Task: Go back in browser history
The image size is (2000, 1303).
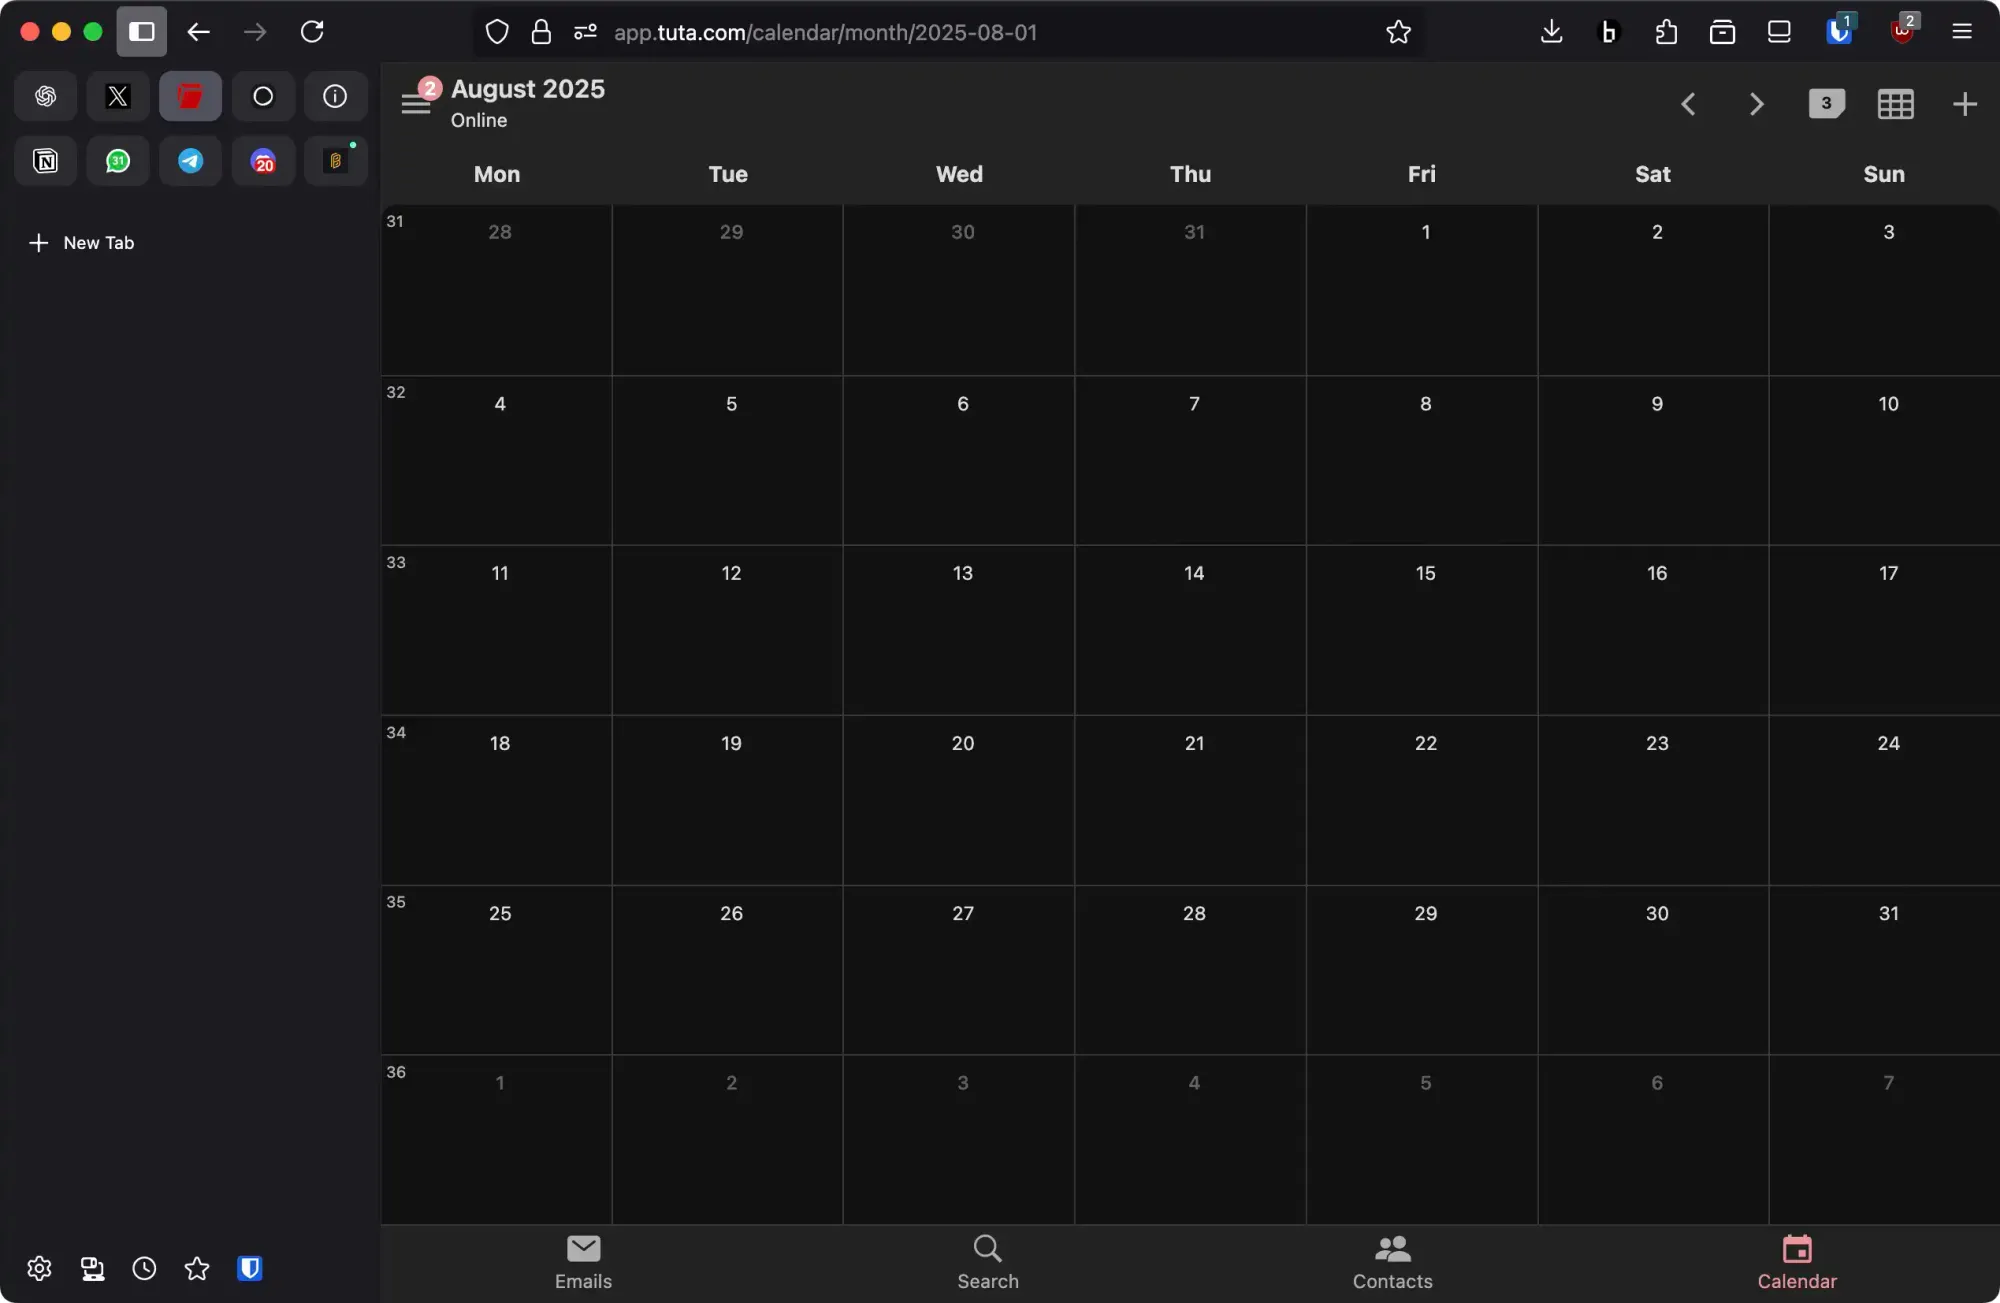Action: click(x=198, y=32)
